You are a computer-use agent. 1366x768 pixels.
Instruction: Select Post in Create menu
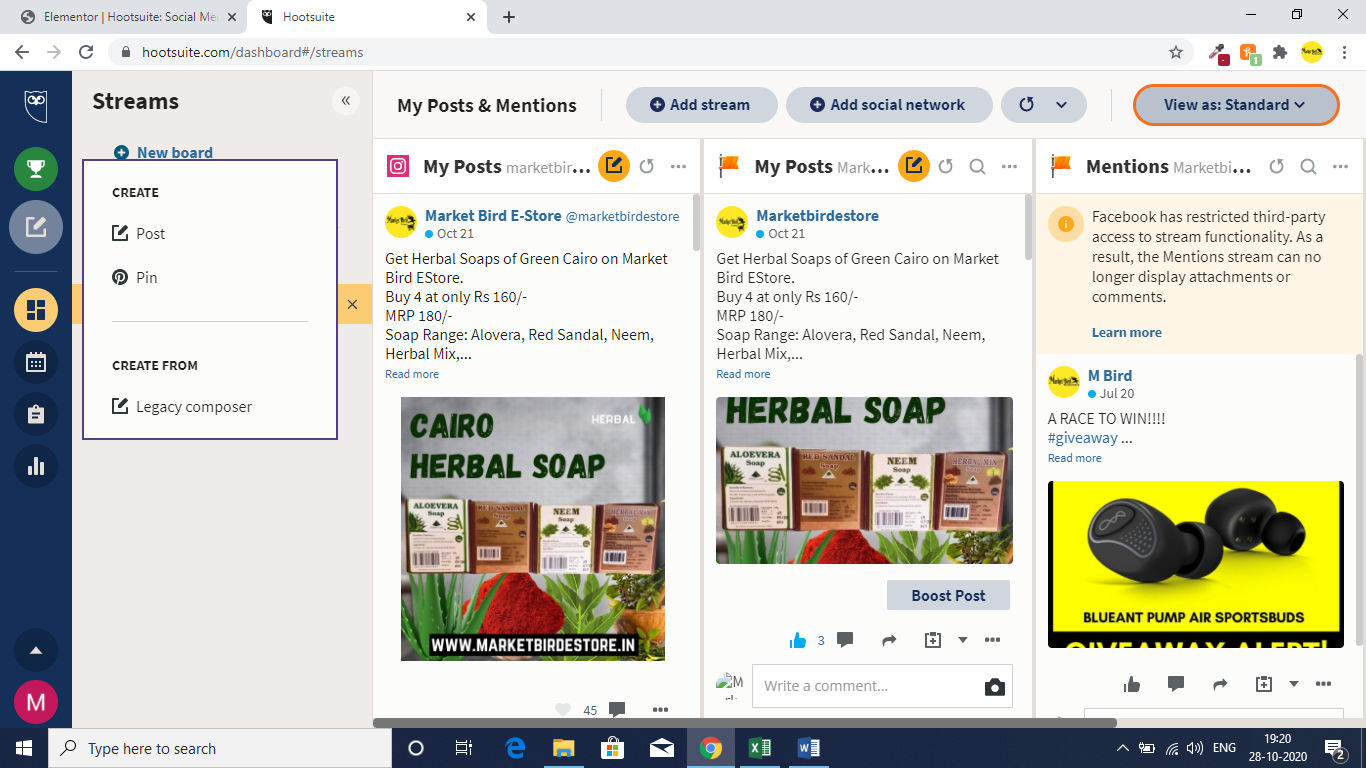pos(139,233)
